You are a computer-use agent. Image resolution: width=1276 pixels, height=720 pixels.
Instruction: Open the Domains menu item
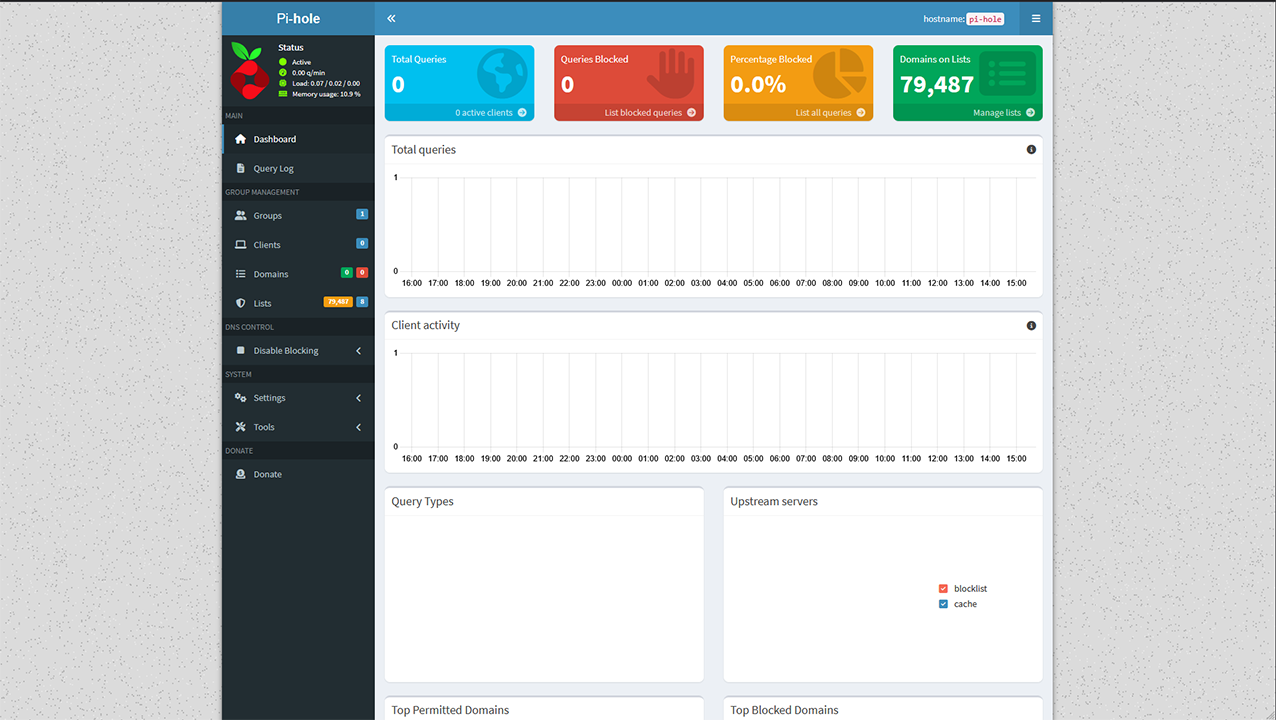click(x=270, y=274)
